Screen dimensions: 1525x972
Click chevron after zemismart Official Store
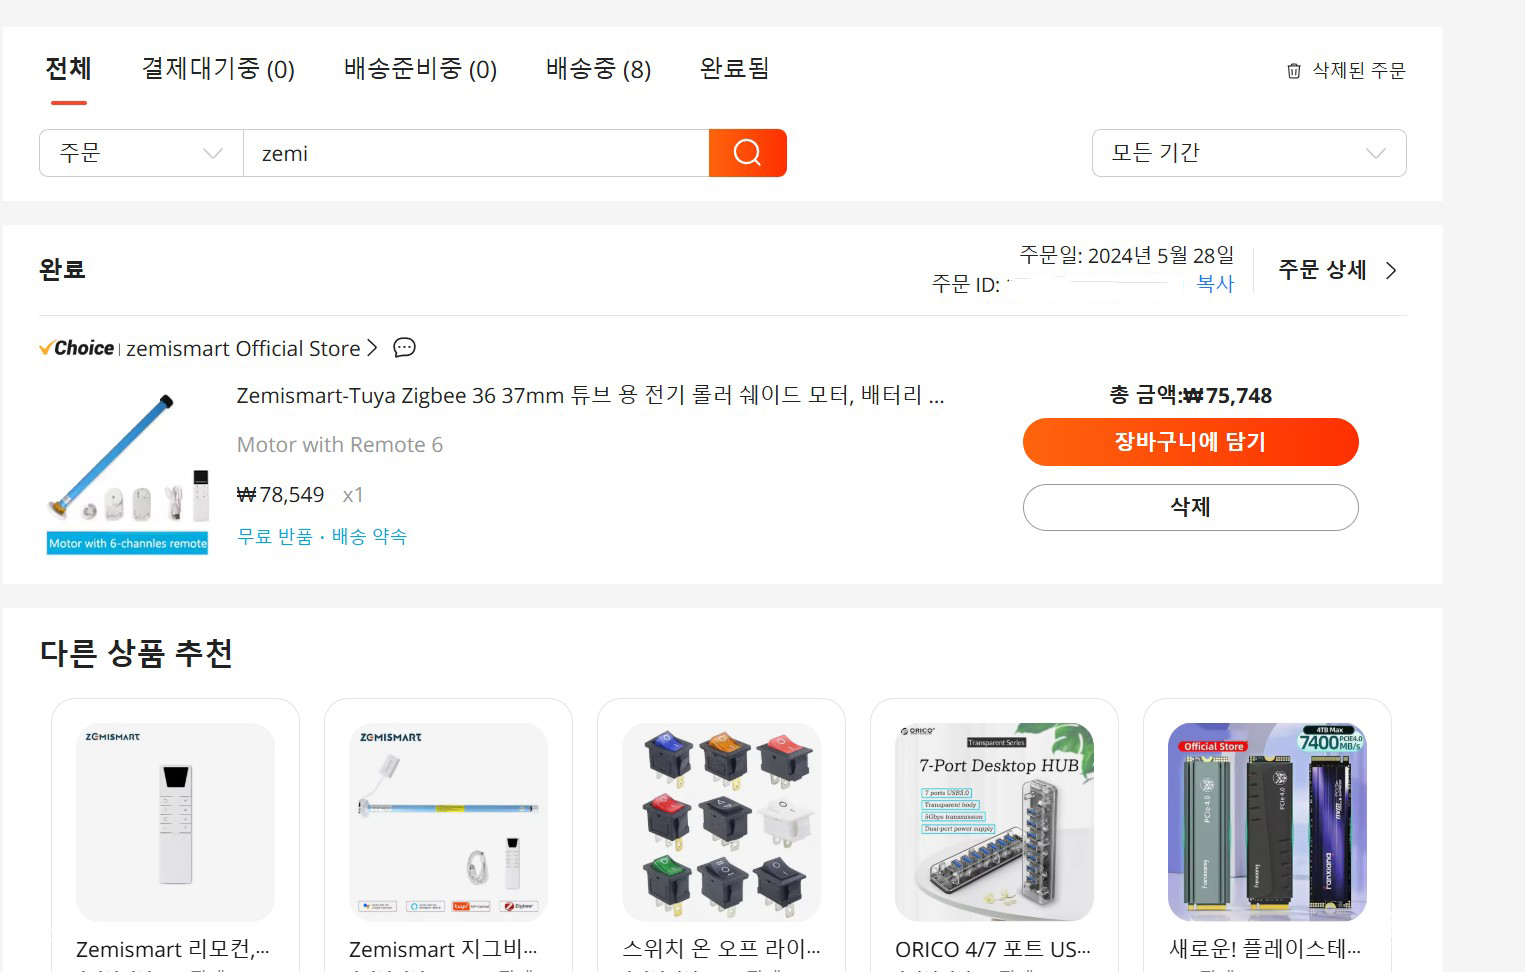pos(372,348)
